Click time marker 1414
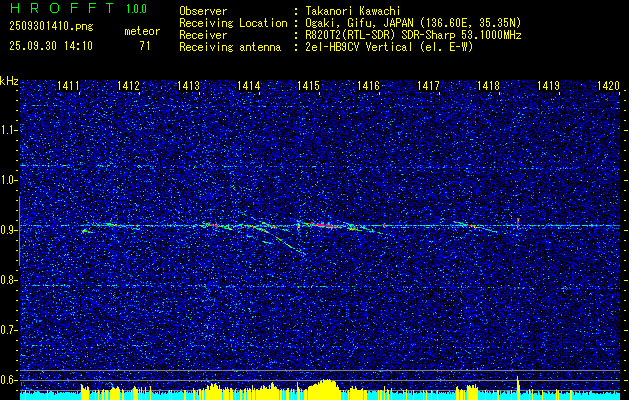The image size is (629, 400). (x=248, y=85)
